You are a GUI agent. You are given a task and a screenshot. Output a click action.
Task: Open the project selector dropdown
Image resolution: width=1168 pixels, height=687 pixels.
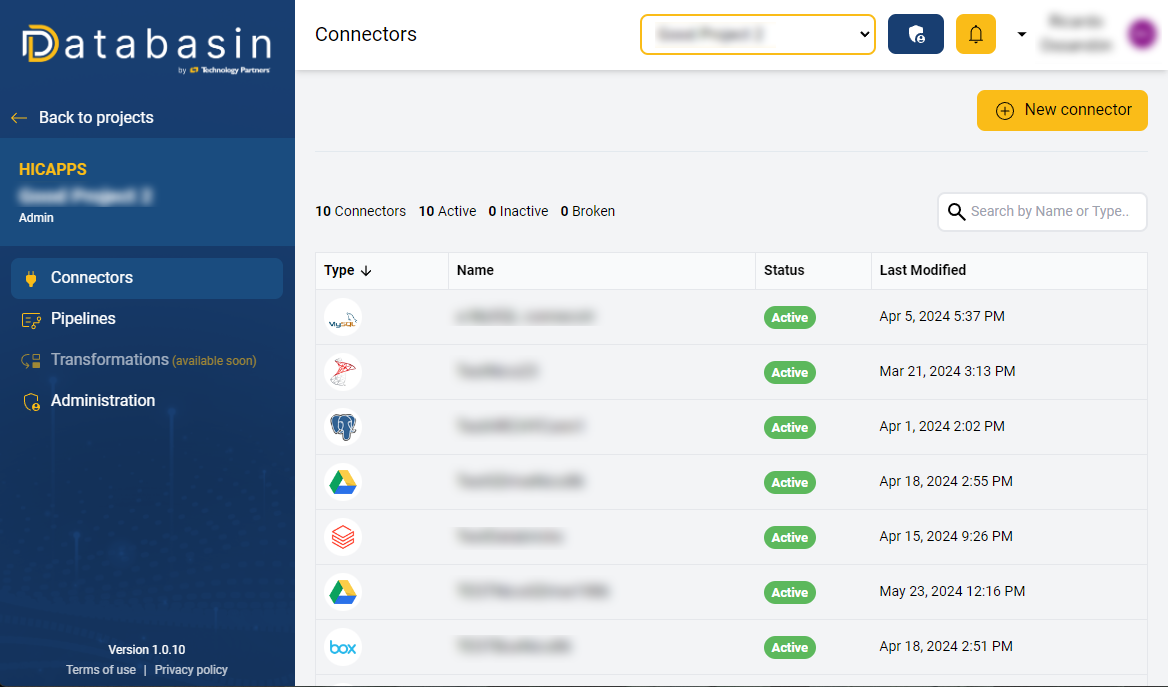coord(757,34)
